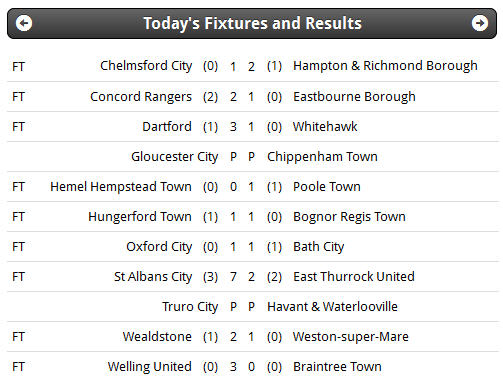Viewport: 503px width, 391px height.
Task: Select Welling United team name
Action: click(150, 367)
